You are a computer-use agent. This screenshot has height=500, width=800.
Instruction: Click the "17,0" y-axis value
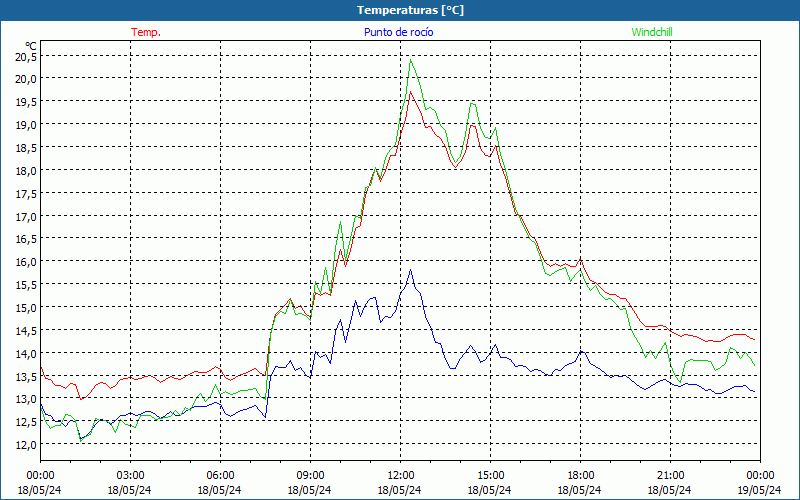pos(26,217)
